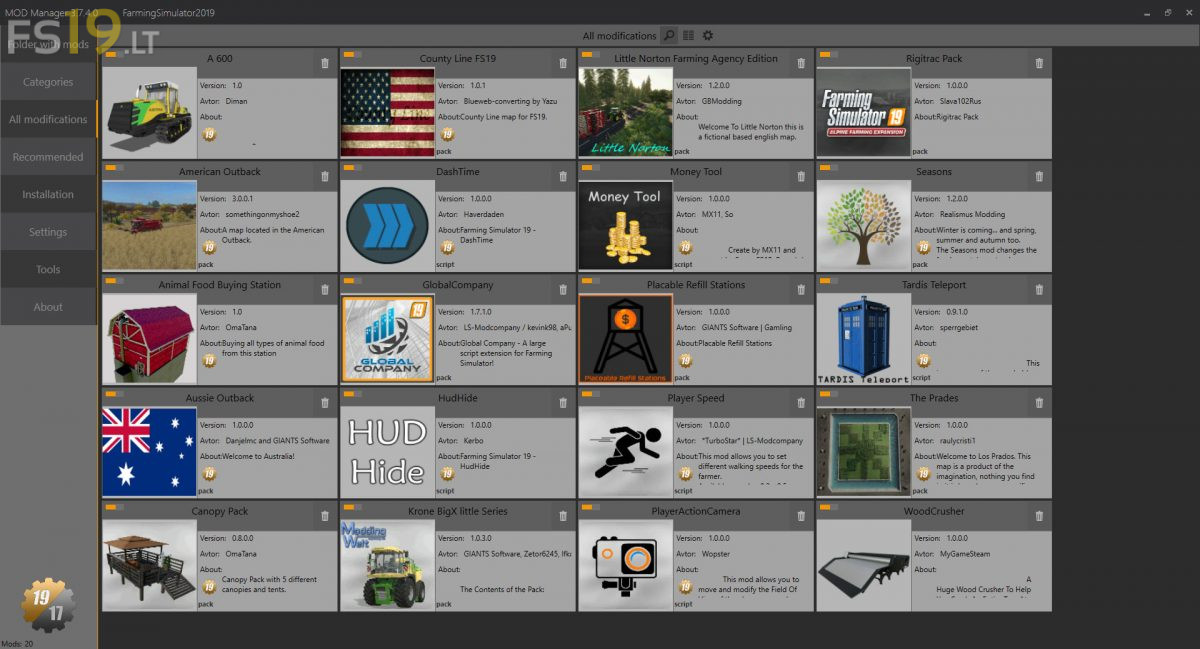Viewport: 1200px width, 649px height.
Task: Click trash icon on Little Norton Farming Agency Edition
Action: [801, 63]
